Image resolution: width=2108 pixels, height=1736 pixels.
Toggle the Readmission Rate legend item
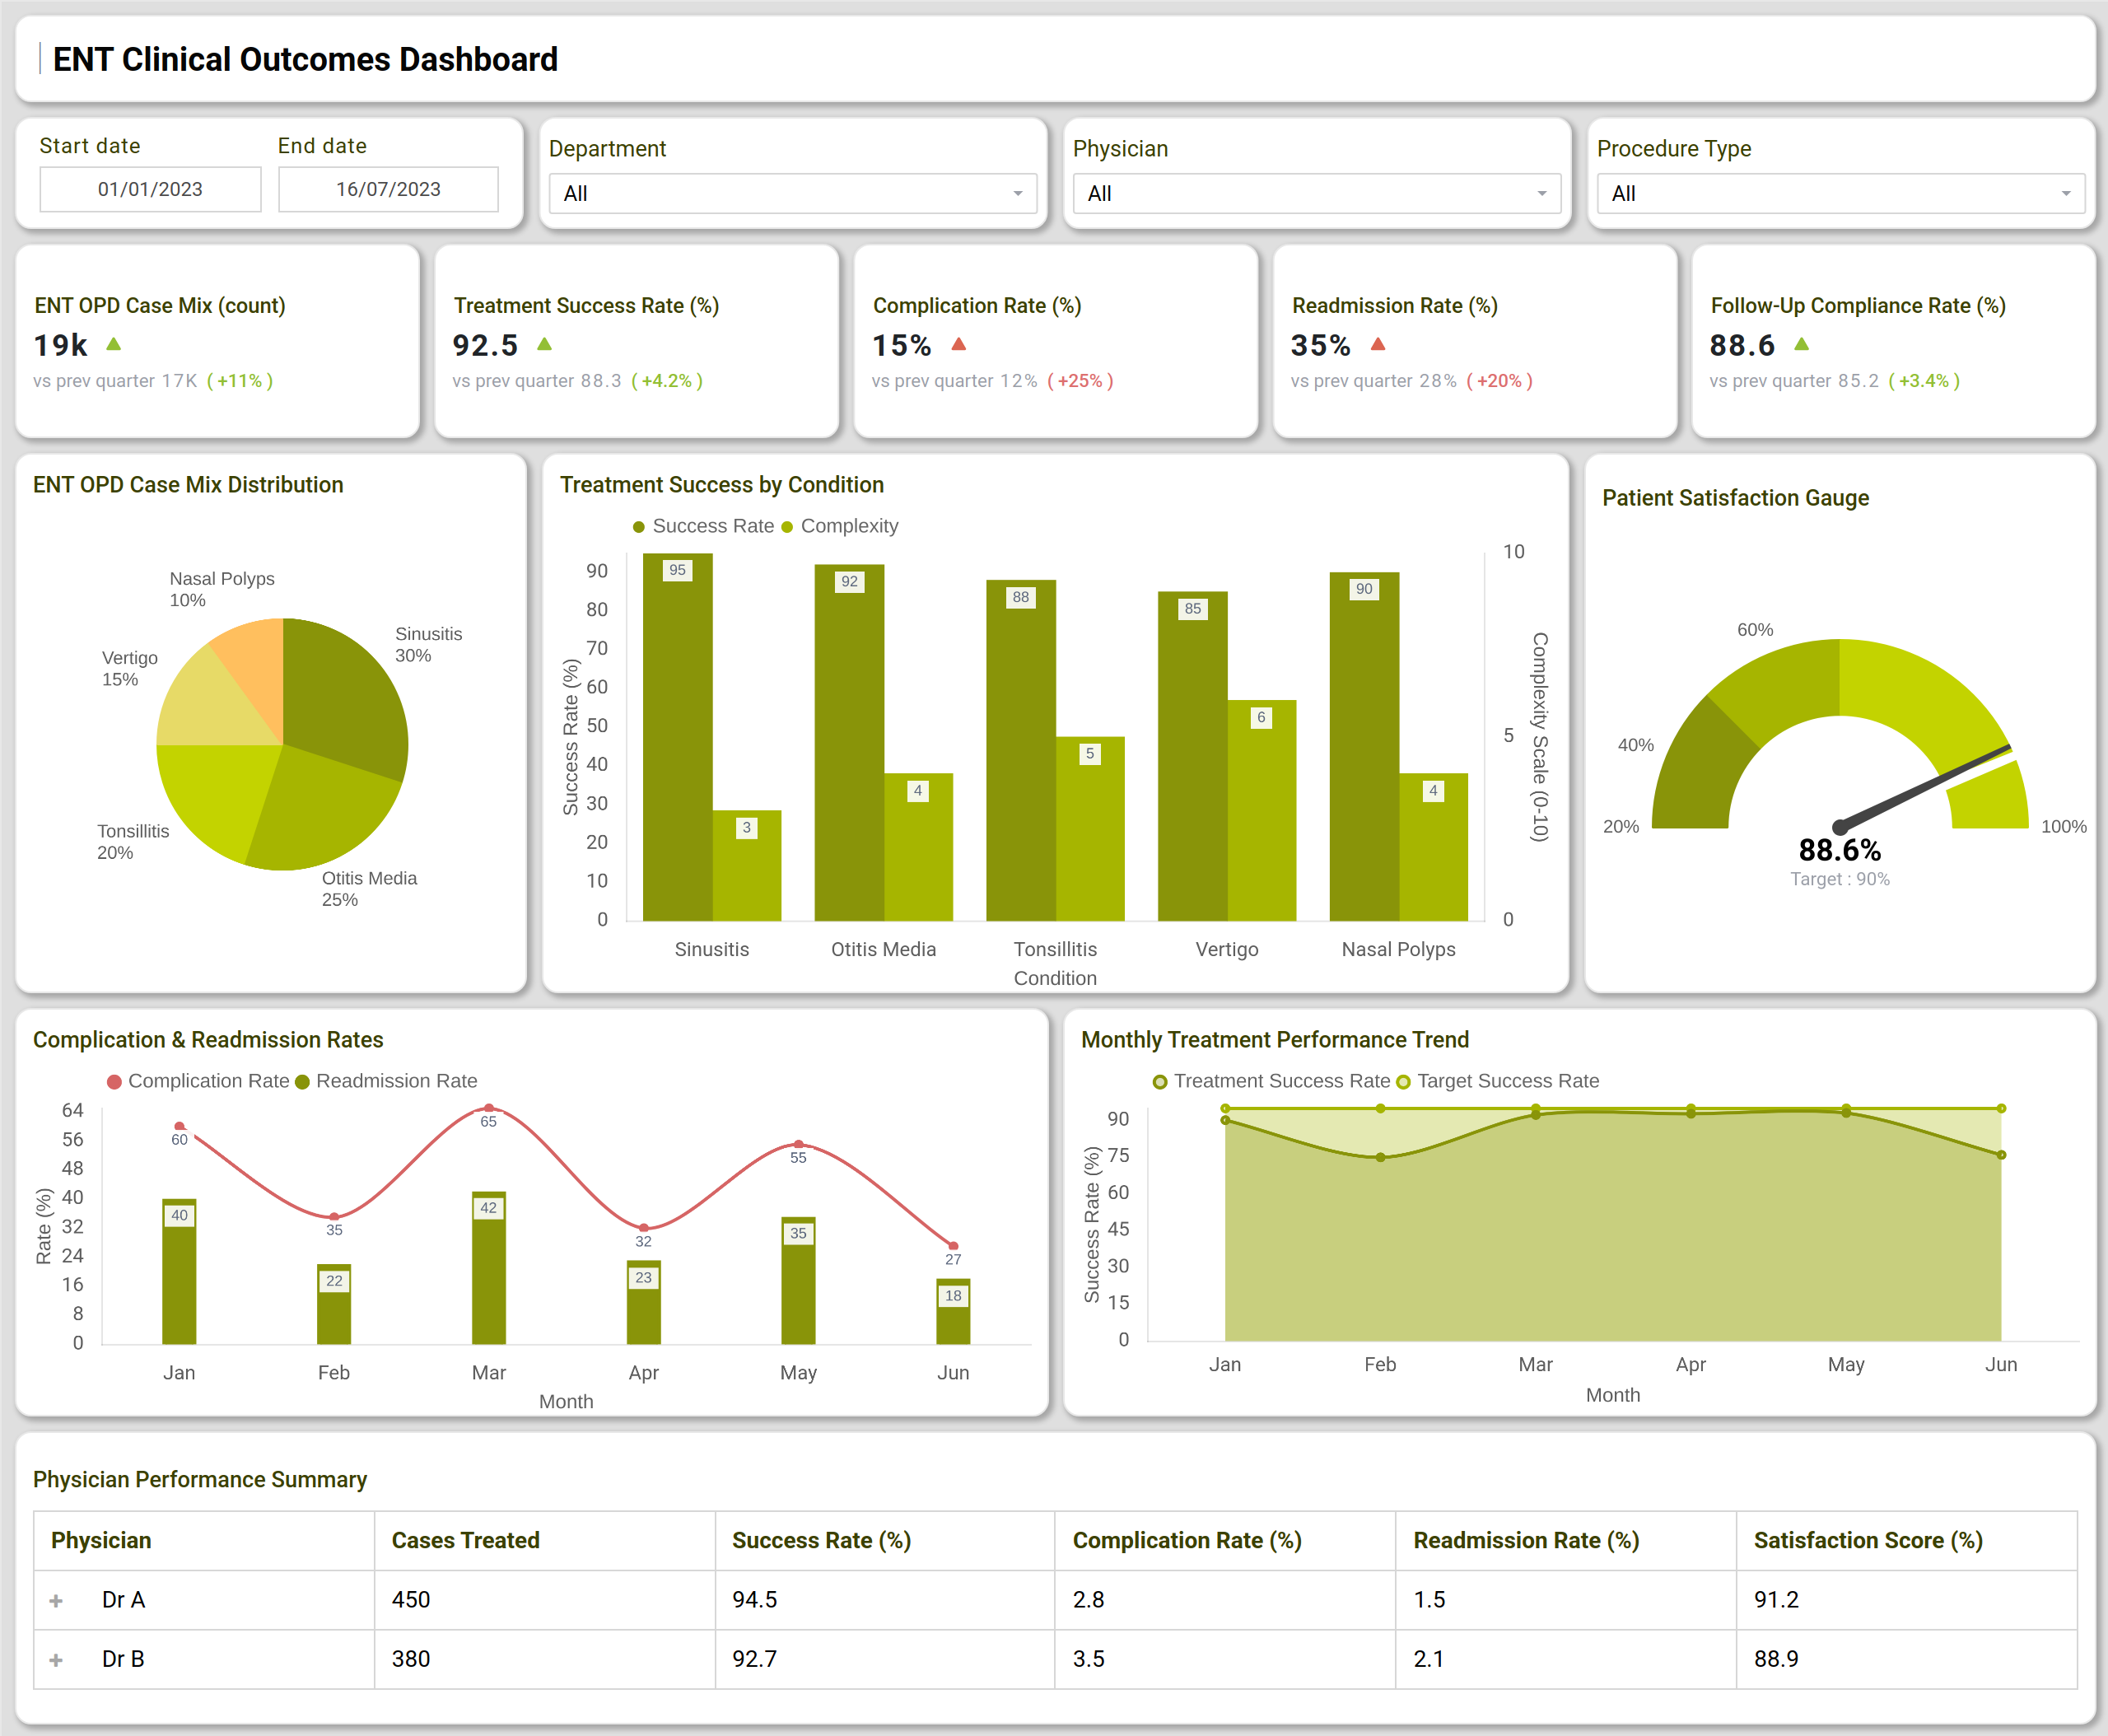pyautogui.click(x=387, y=1081)
